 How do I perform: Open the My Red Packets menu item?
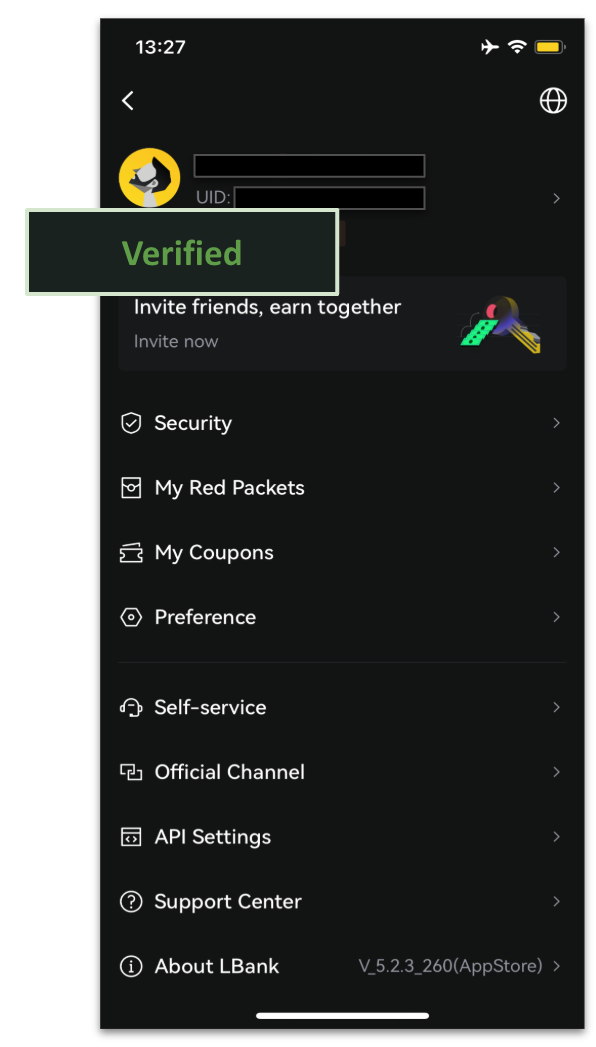point(342,487)
